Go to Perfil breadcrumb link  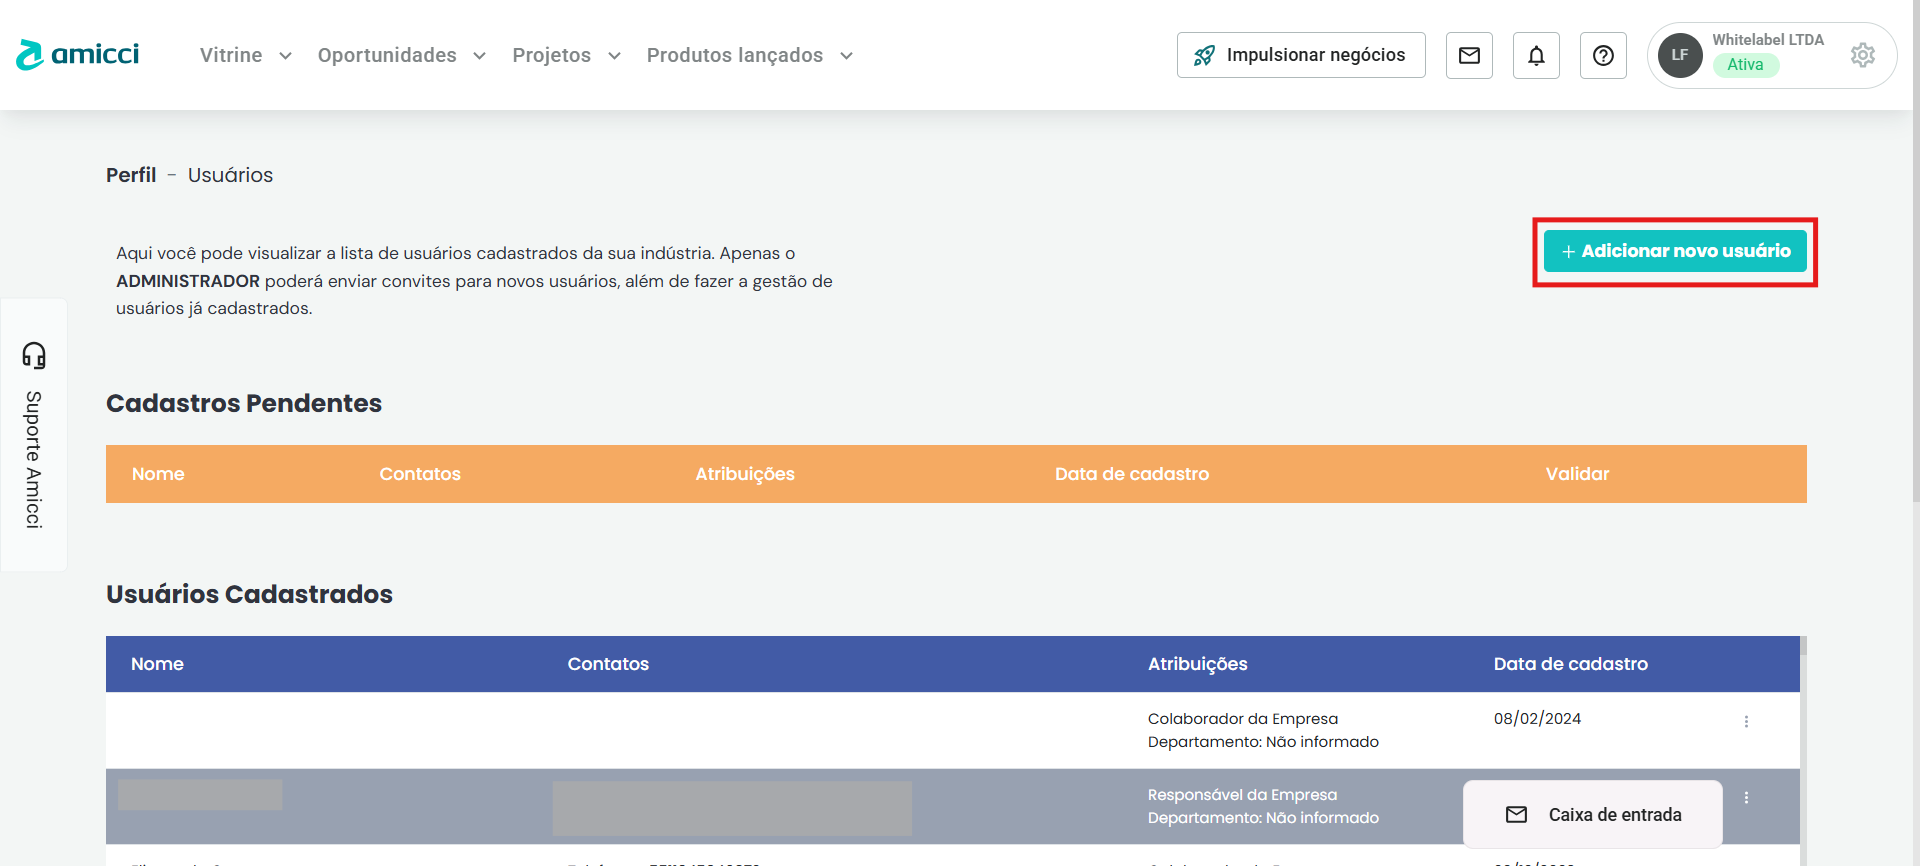(131, 175)
